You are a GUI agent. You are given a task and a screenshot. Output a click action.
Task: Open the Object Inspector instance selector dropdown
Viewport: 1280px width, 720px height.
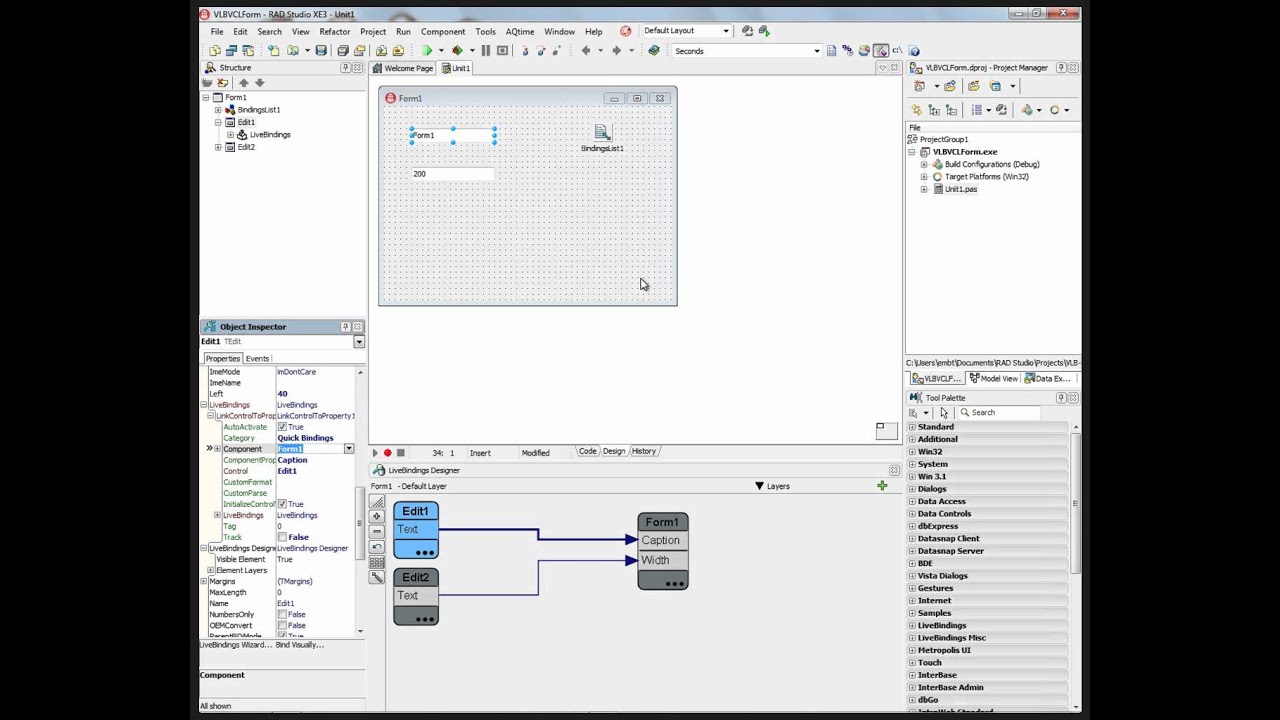pyautogui.click(x=358, y=342)
